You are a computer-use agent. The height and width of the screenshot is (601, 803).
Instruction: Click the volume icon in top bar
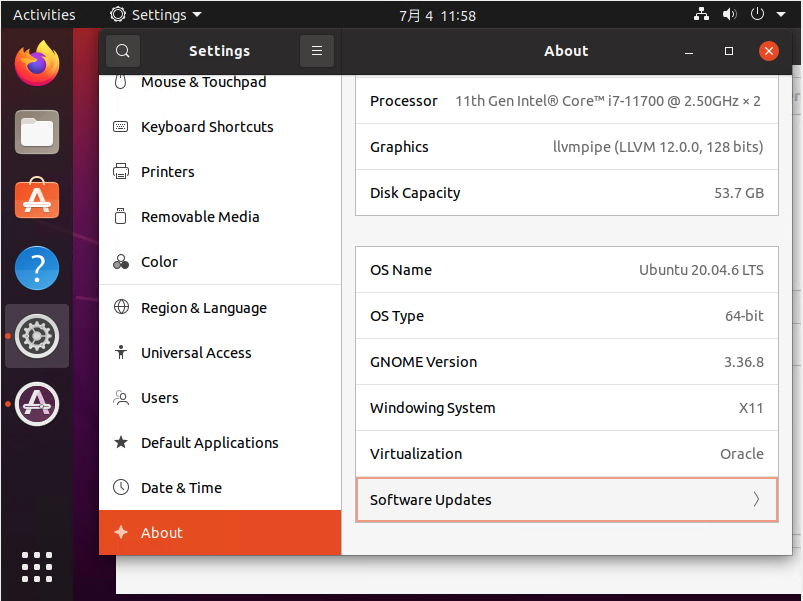(x=729, y=15)
